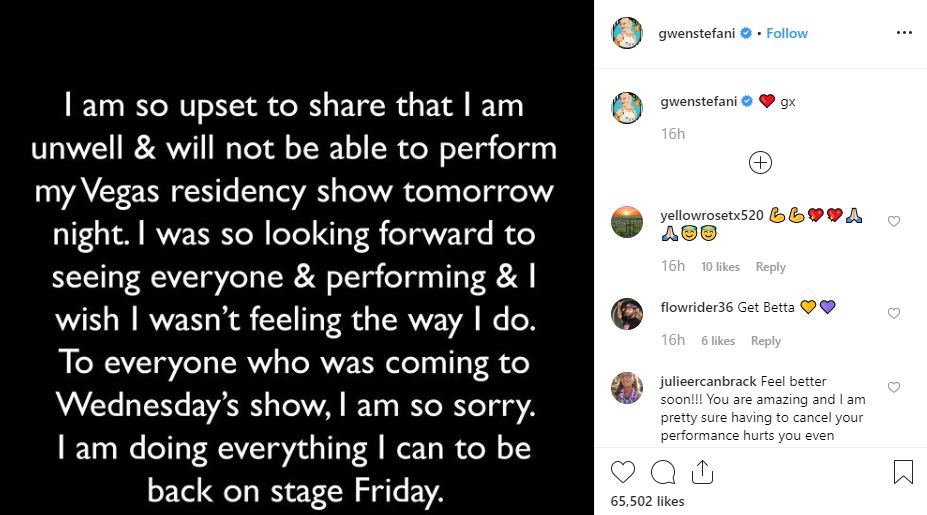Screen dimensions: 927x515
Task: Open gwenstefani profile picture in header
Action: coord(627,33)
